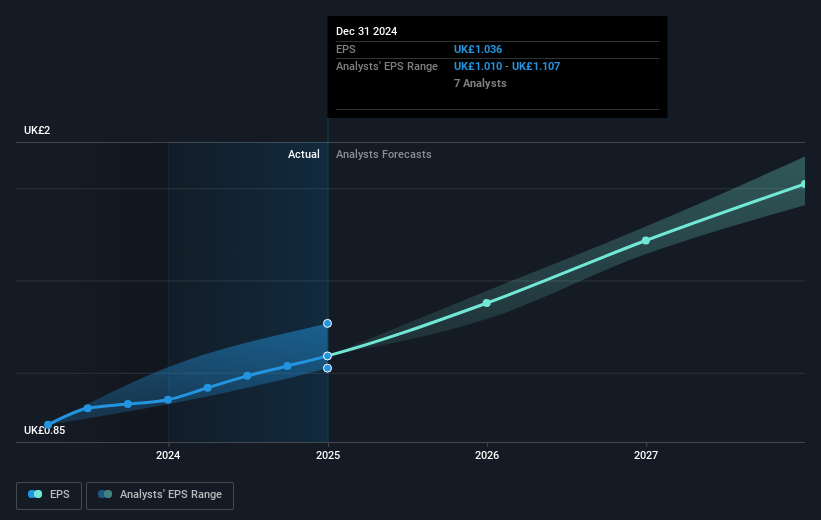Click the EPS point just before 2025

[x=287, y=366]
